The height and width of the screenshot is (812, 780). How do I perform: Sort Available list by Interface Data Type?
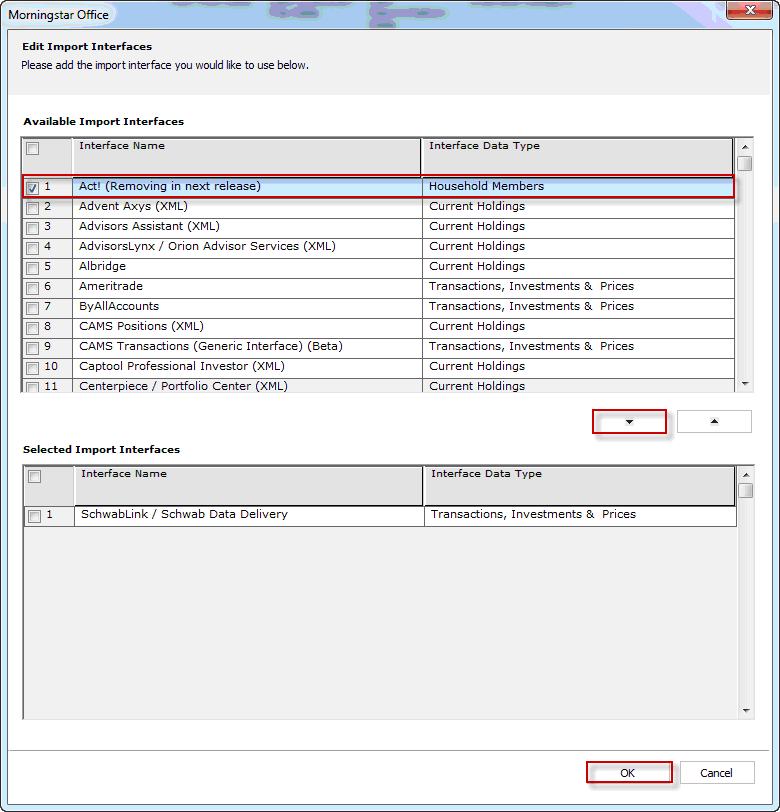[577, 156]
